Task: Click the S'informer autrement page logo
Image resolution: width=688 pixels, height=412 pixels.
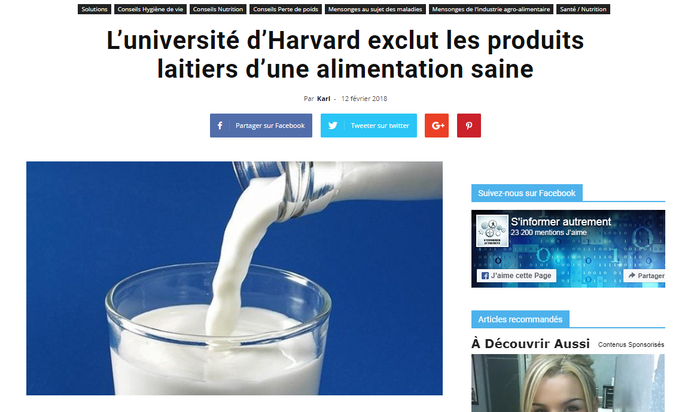Action: point(492,231)
